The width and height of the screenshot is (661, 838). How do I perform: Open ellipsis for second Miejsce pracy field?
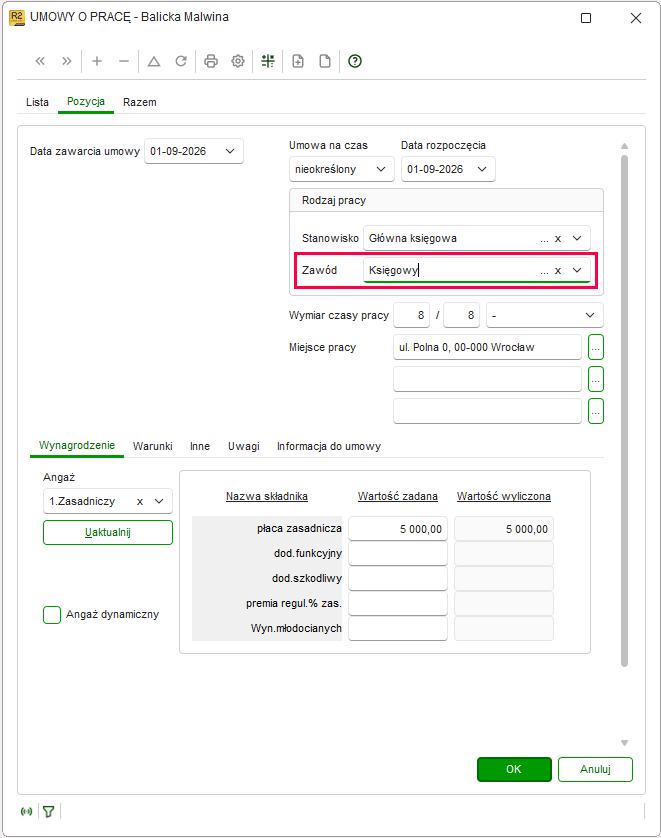click(596, 379)
